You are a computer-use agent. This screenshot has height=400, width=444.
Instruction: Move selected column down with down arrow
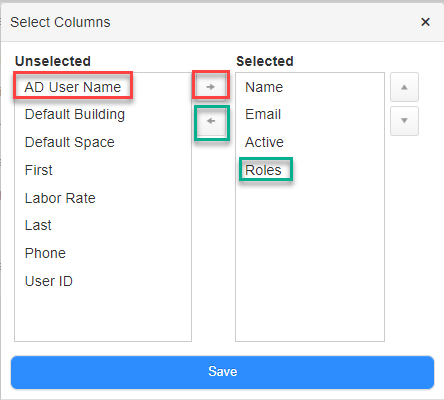coord(404,121)
